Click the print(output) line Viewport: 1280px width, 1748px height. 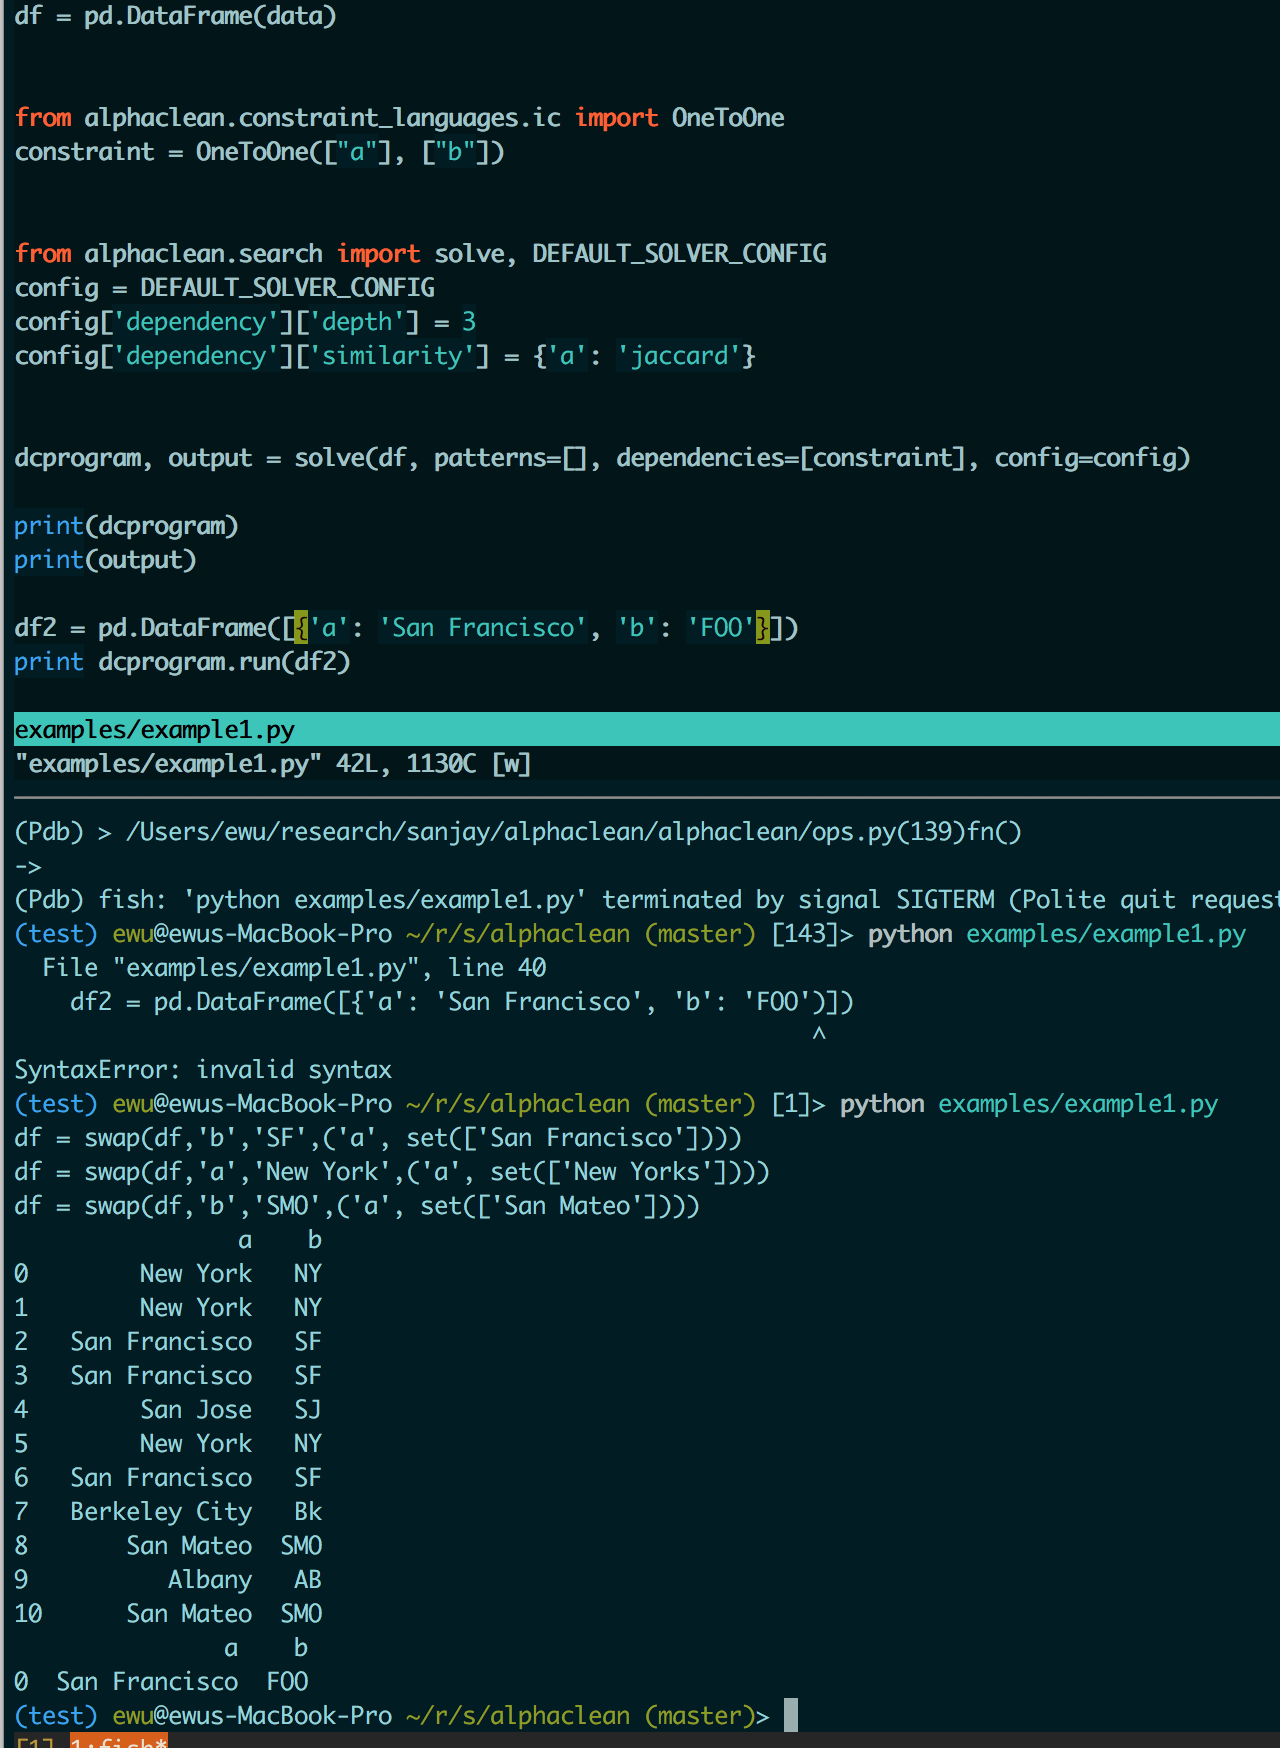click(x=105, y=560)
